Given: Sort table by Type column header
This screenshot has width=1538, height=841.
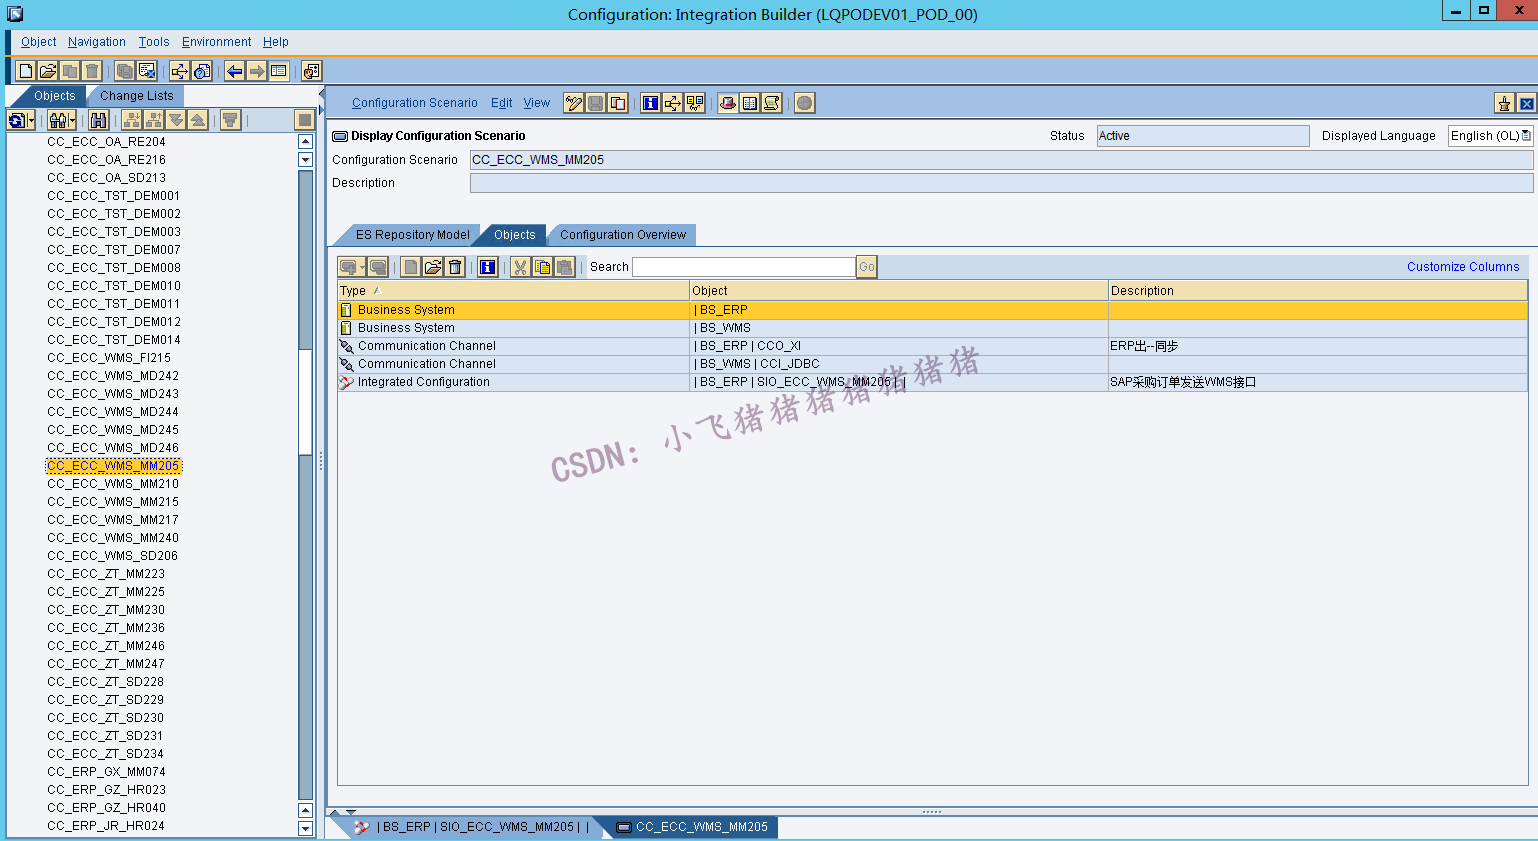Looking at the screenshot, I should pos(513,291).
